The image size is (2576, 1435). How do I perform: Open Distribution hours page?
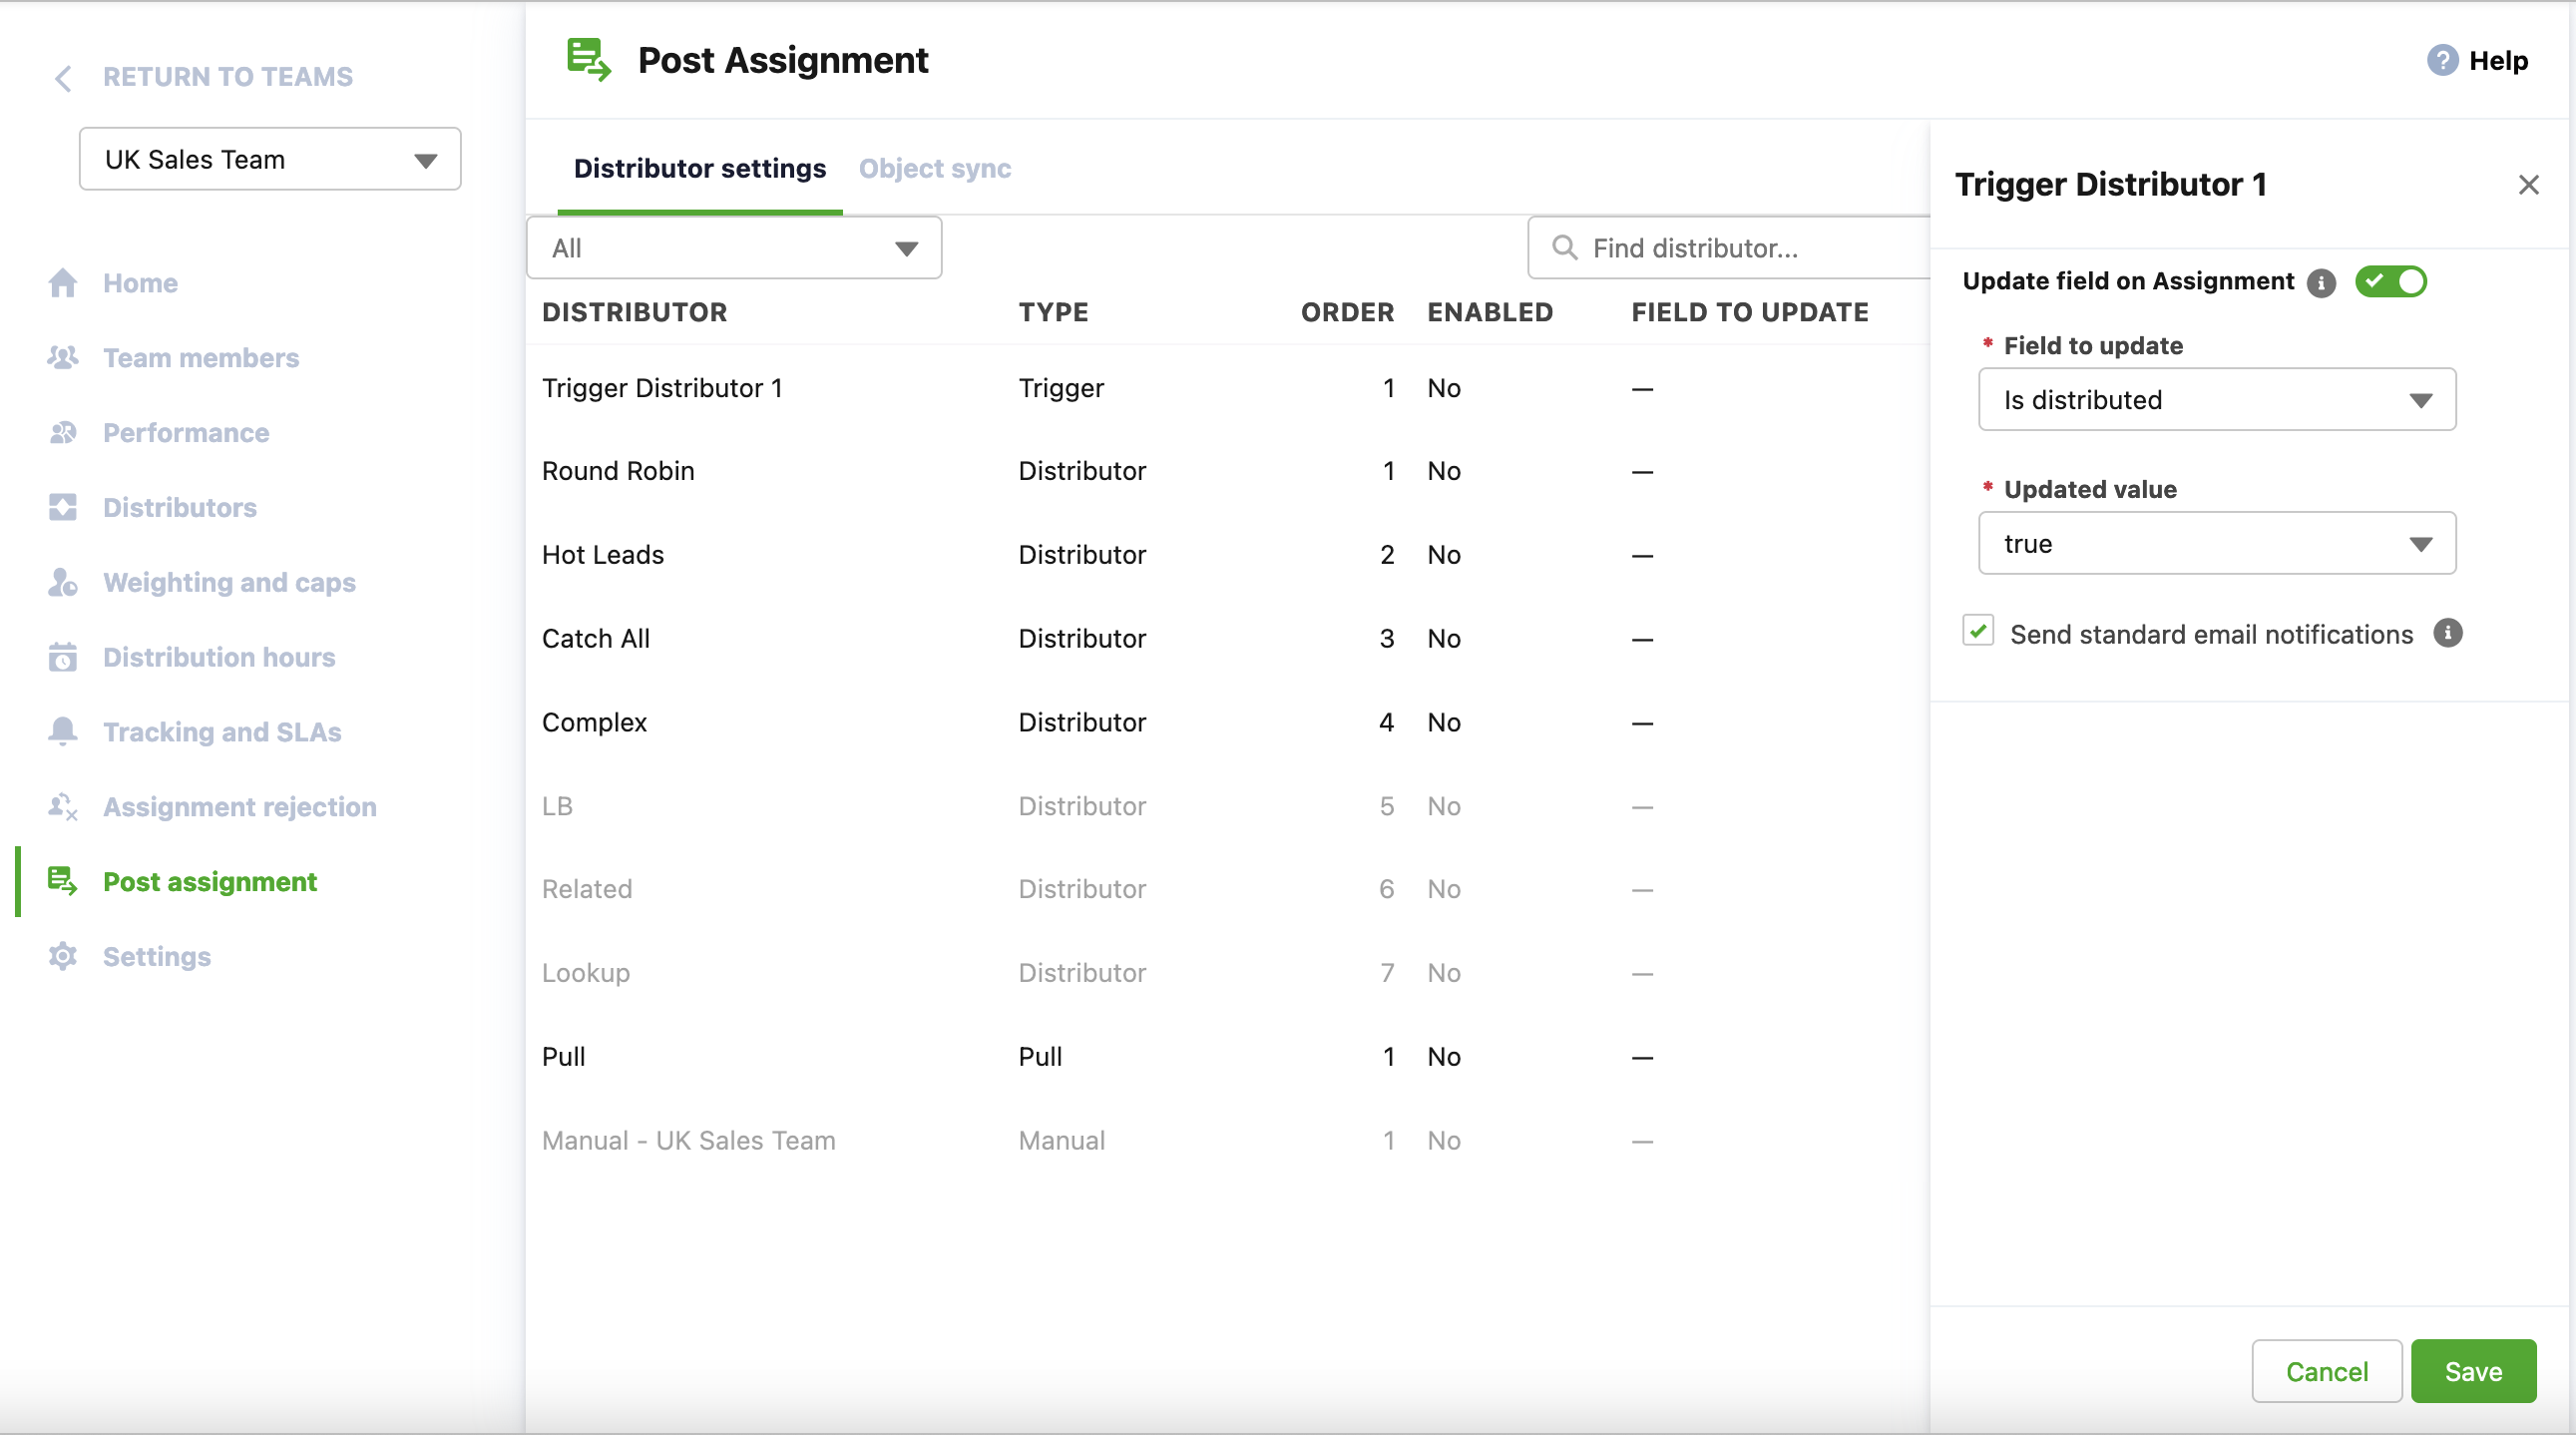219,657
